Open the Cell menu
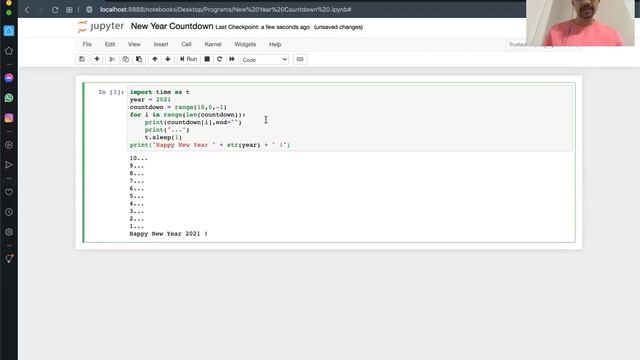This screenshot has width=640, height=360. pos(187,44)
